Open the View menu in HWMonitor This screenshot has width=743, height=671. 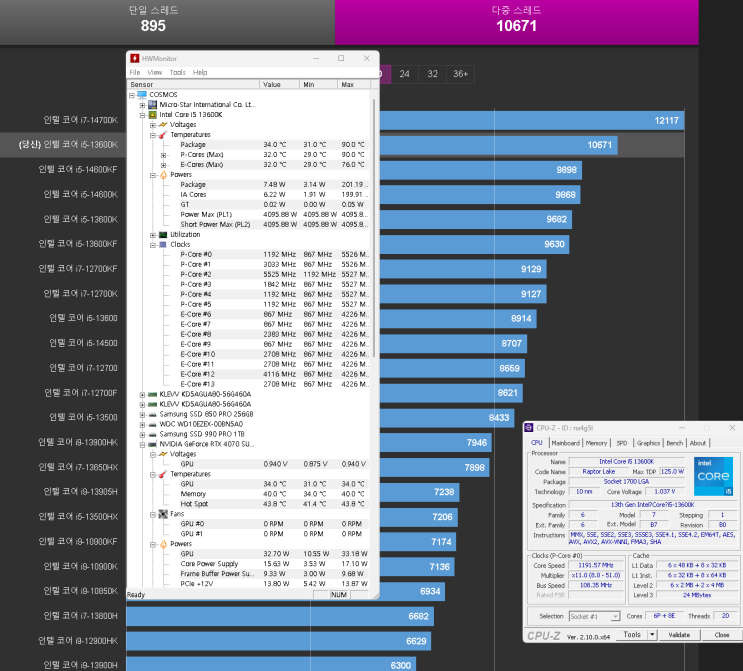(x=154, y=73)
